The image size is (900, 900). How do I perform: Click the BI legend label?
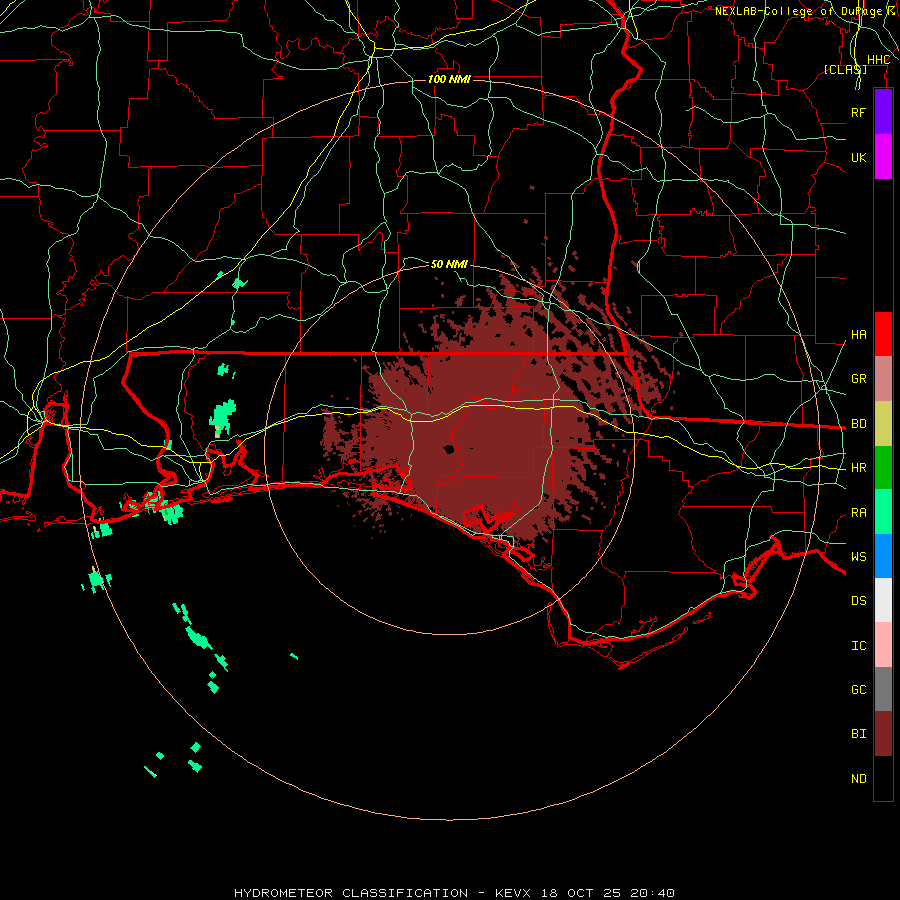click(x=858, y=734)
